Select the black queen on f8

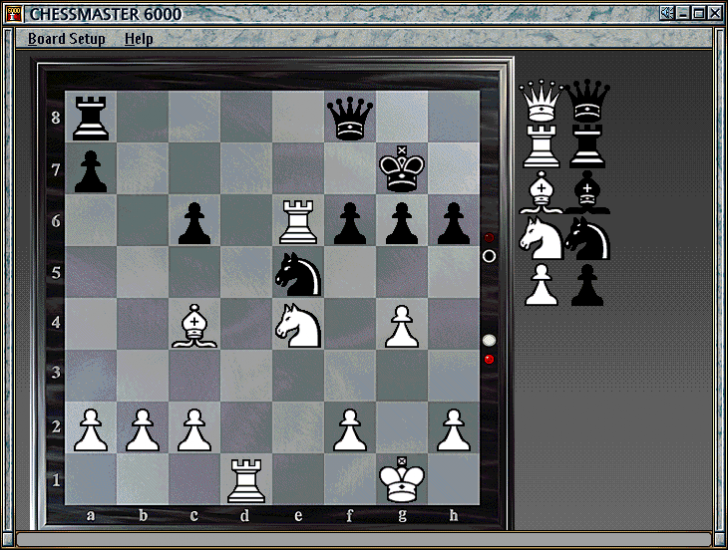pyautogui.click(x=350, y=118)
